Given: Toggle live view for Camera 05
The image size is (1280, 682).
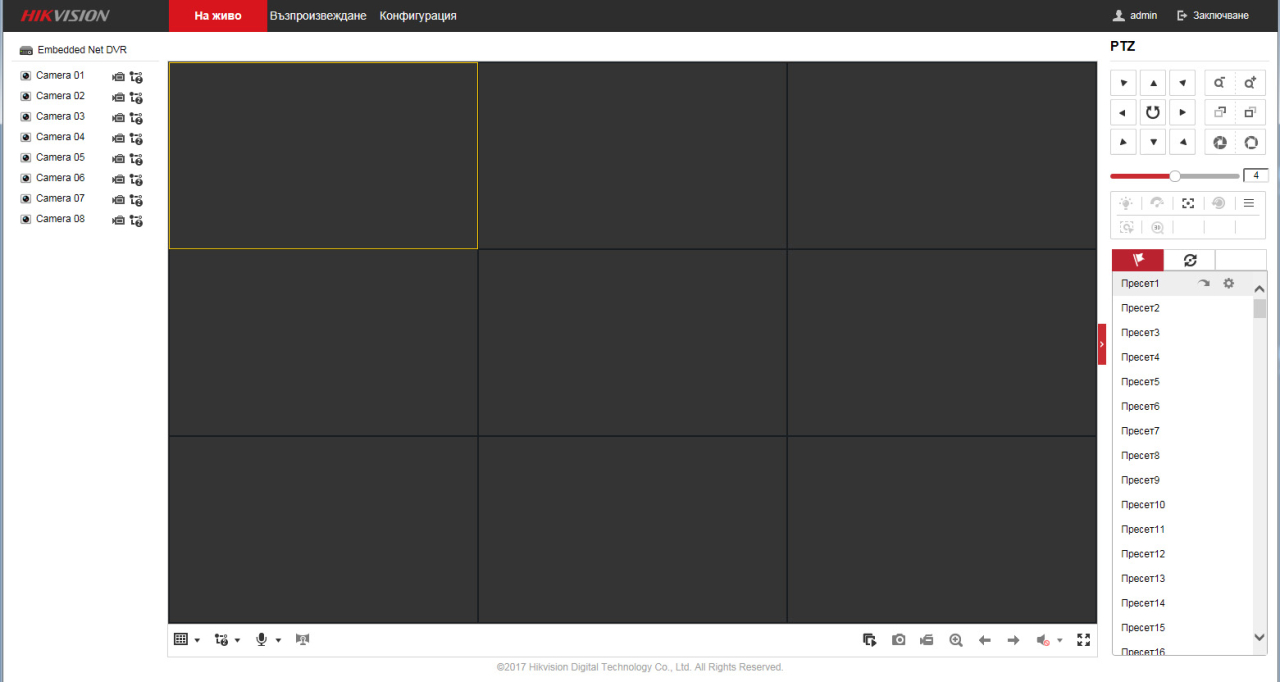Looking at the screenshot, I should (x=26, y=158).
